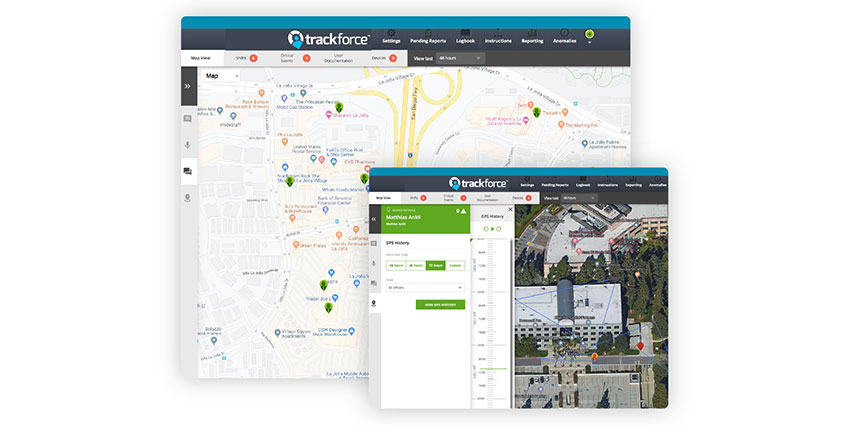Collapse the officer panel with double chevron
The image size is (850, 425).
374,218
